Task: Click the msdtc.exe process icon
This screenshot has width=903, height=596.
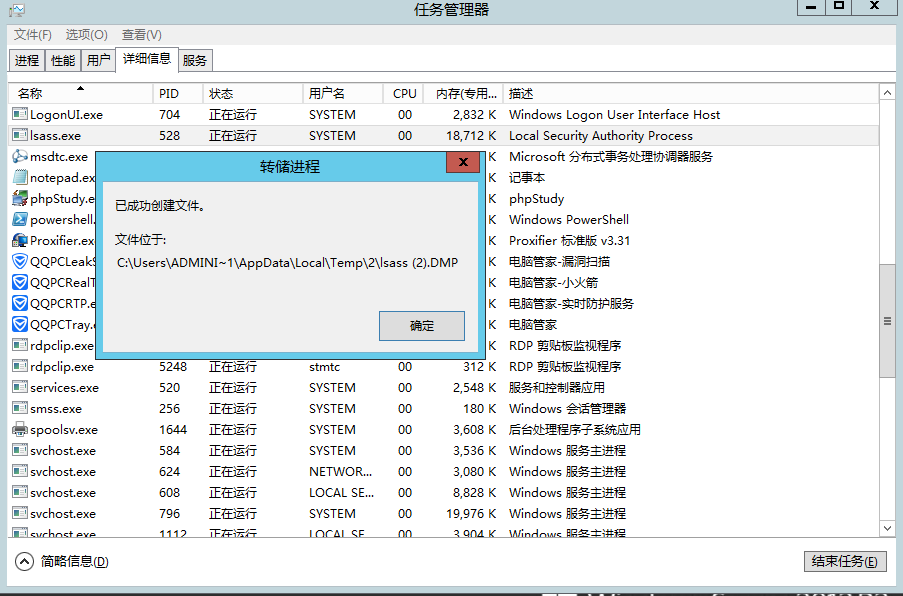Action: click(x=20, y=156)
